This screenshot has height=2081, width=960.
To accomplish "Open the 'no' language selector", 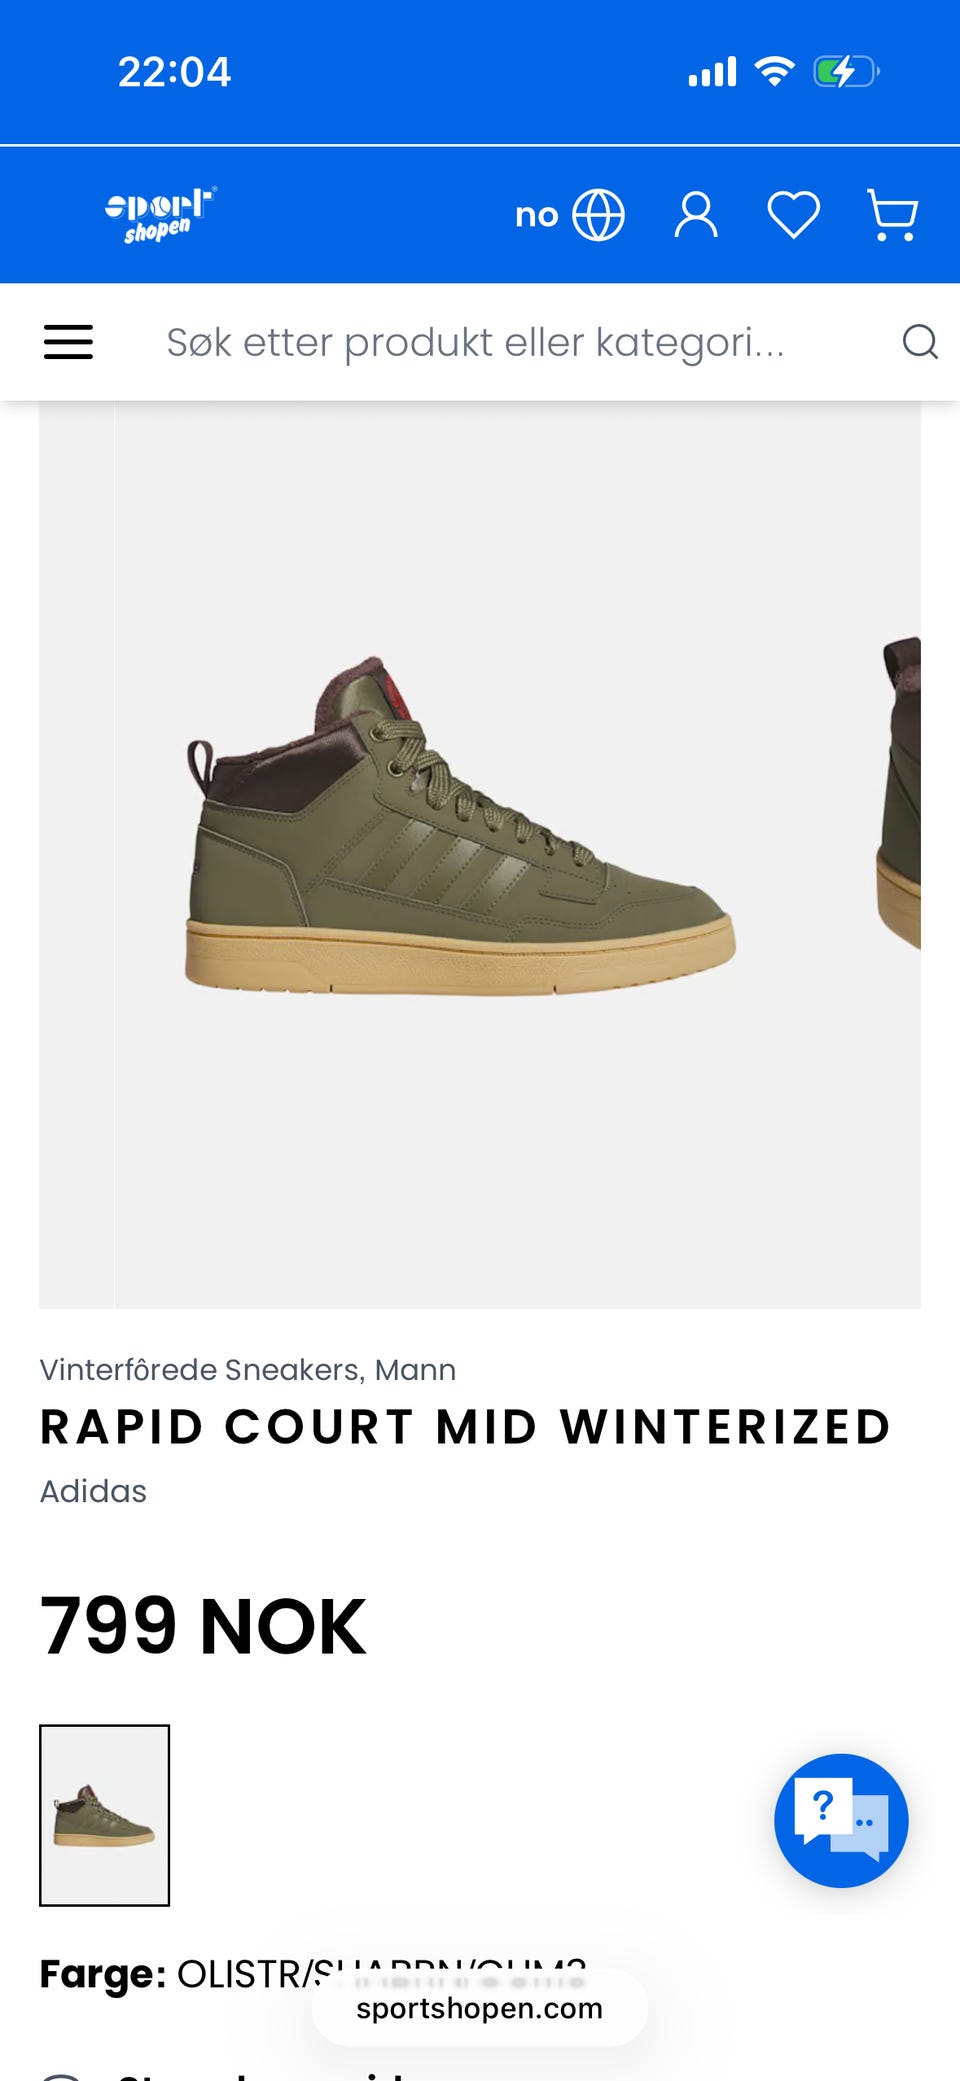I will tap(537, 215).
